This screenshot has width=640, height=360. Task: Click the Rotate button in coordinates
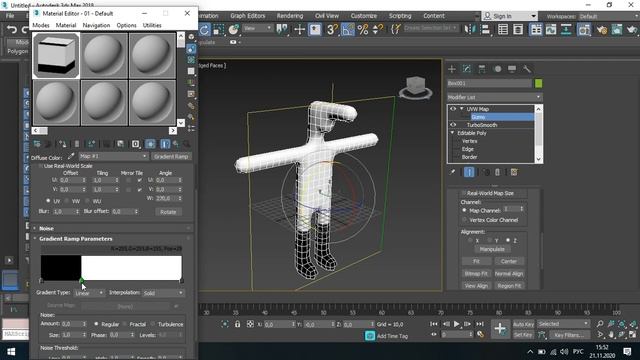tap(168, 212)
